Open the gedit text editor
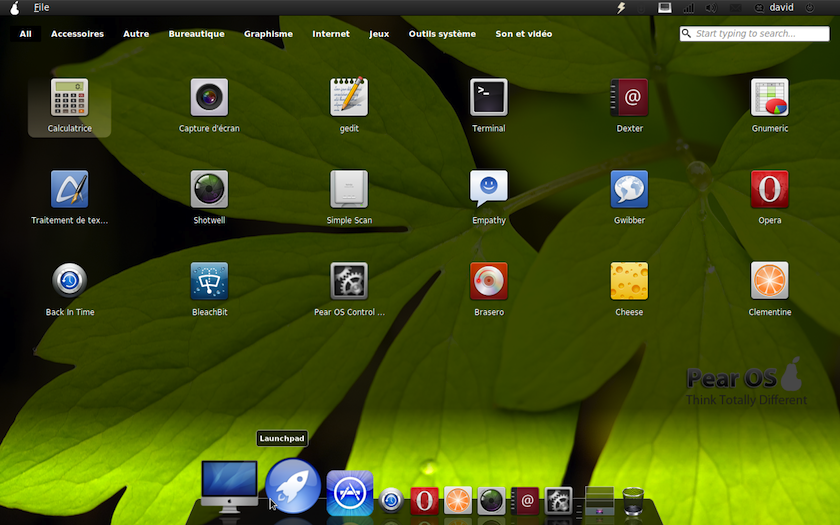The width and height of the screenshot is (840, 525). coord(349,96)
